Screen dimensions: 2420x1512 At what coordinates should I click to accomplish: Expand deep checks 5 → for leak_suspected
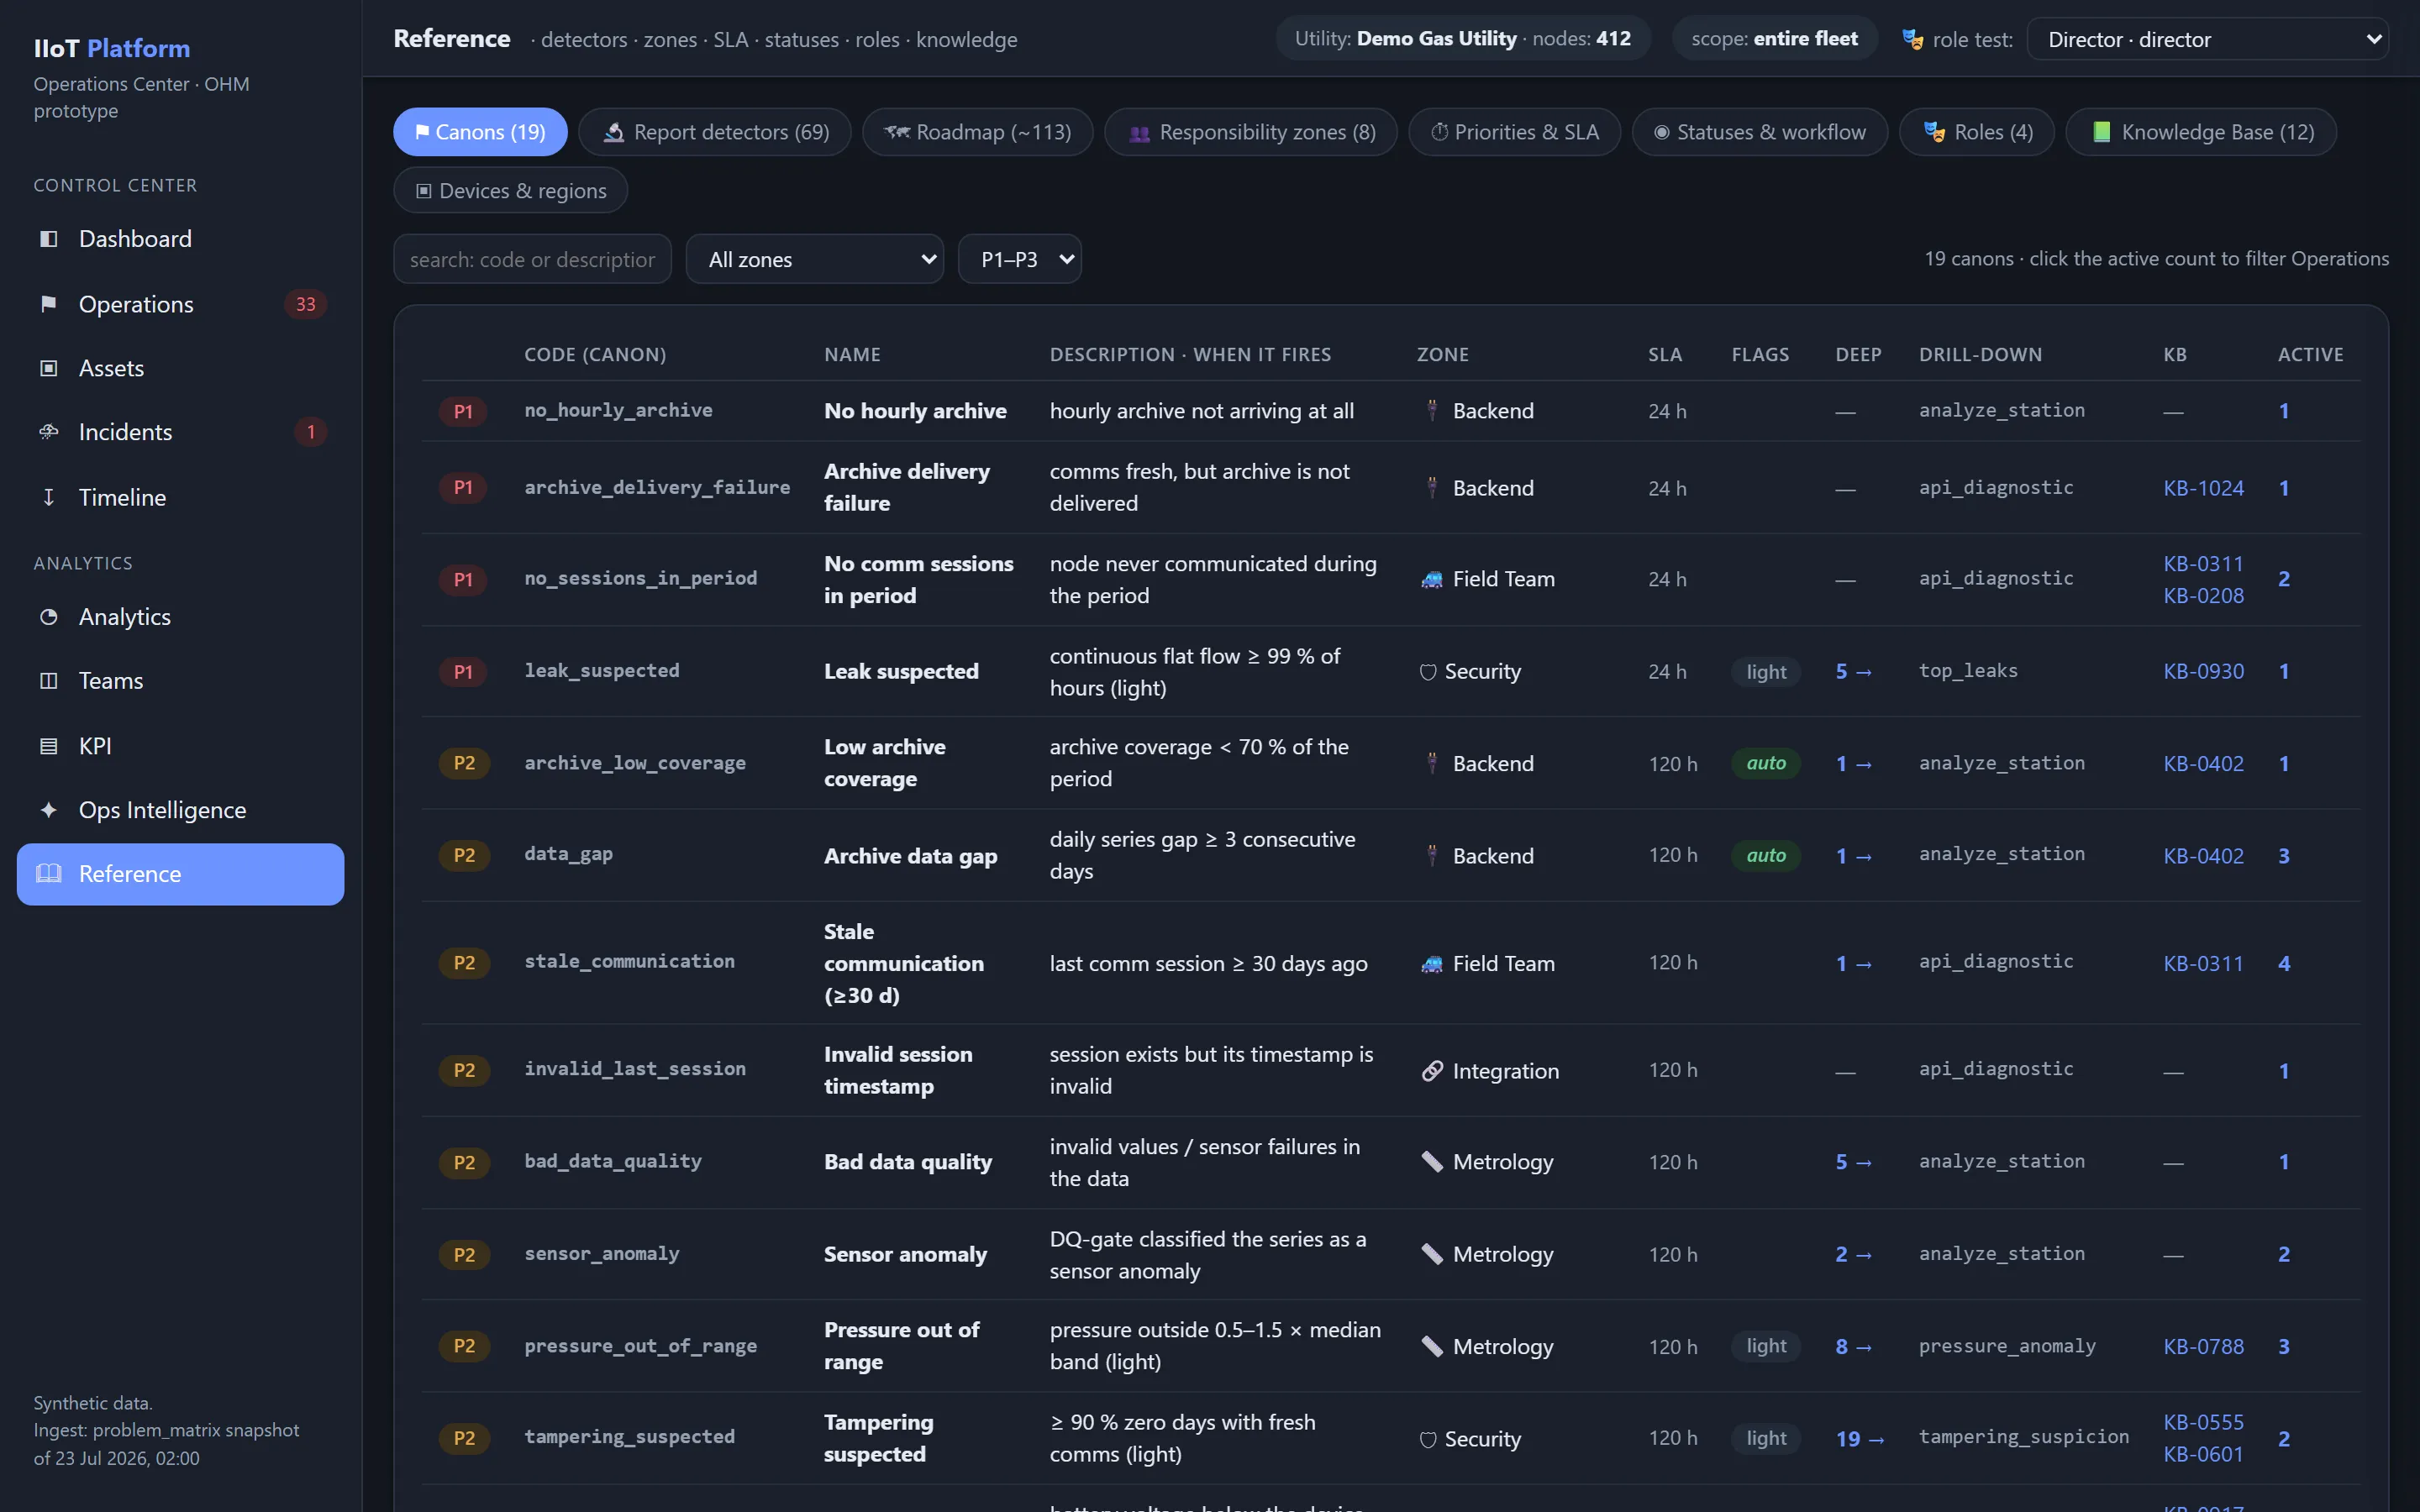pyautogui.click(x=1853, y=672)
